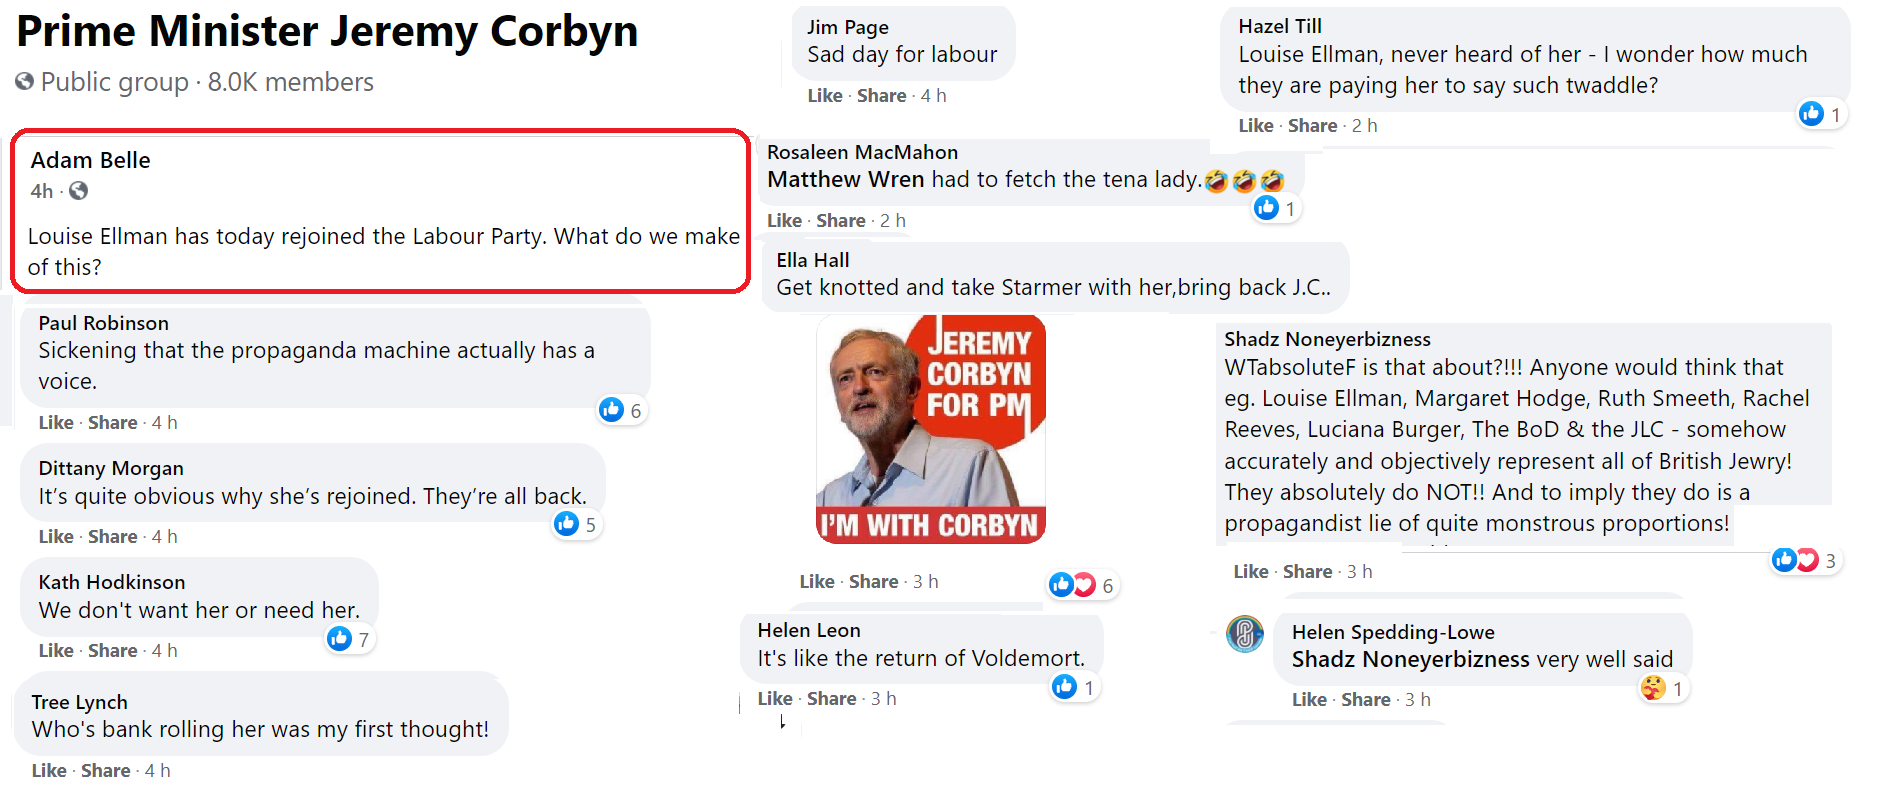Screen dimensions: 1886x785
Task: Click like reaction icon on Paul Robinson's comment
Action: click(611, 409)
